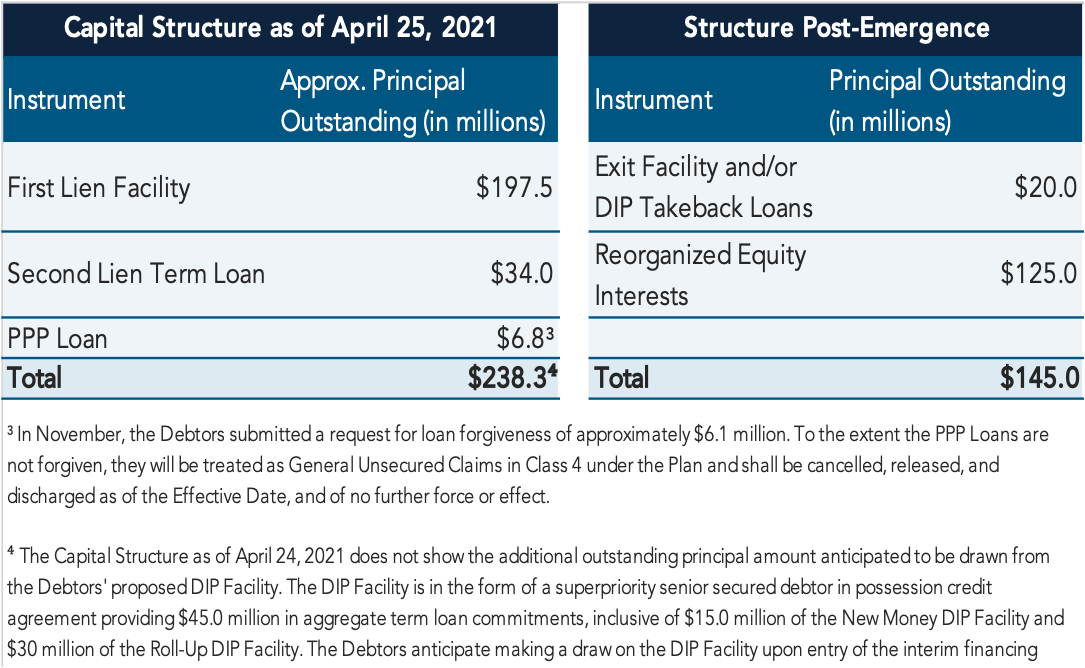Select the Structure Post-Emergence header
The width and height of the screenshot is (1085, 668).
pyautogui.click(x=836, y=28)
